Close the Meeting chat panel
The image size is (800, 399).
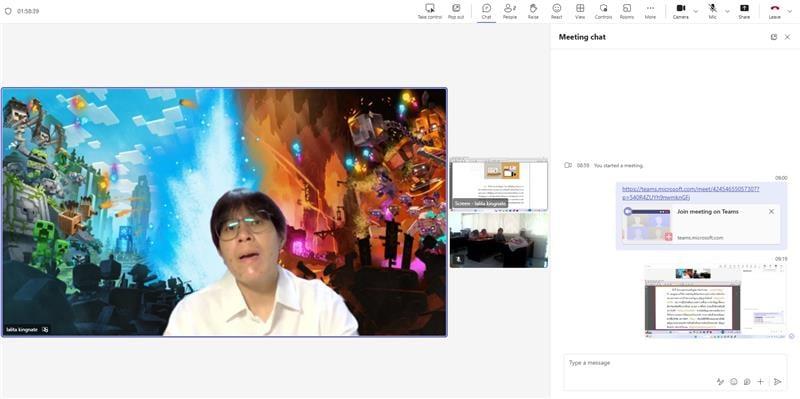[787, 37]
